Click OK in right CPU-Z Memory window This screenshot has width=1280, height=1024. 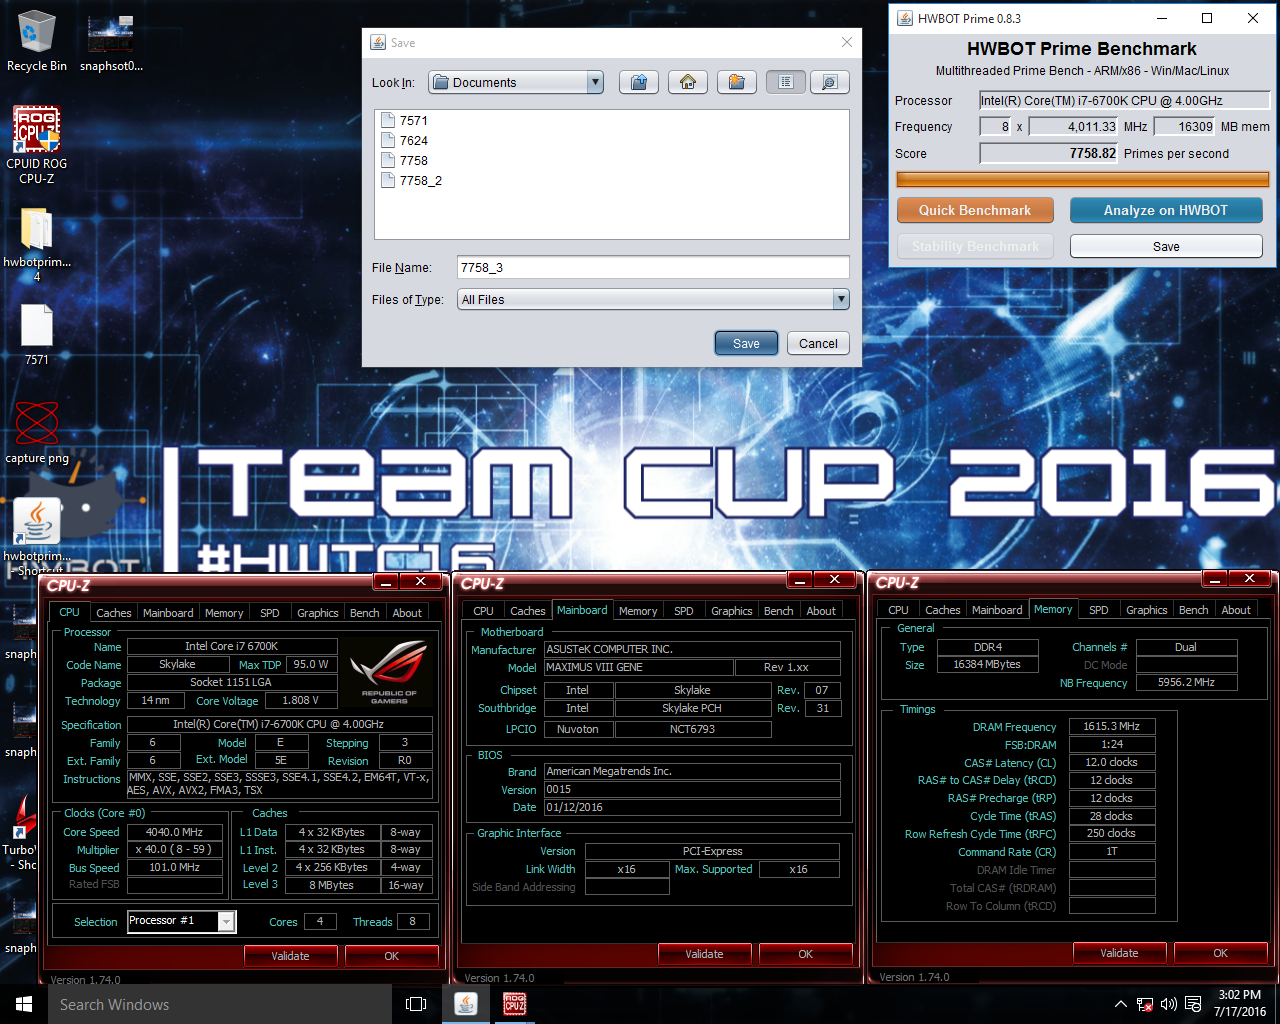click(x=1221, y=953)
